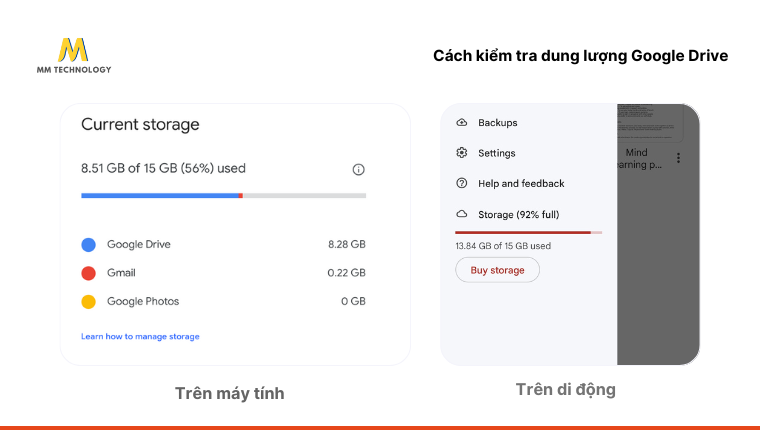The width and height of the screenshot is (760, 430).
Task: Click the yellow Google Photos color dot
Action: 88,302
